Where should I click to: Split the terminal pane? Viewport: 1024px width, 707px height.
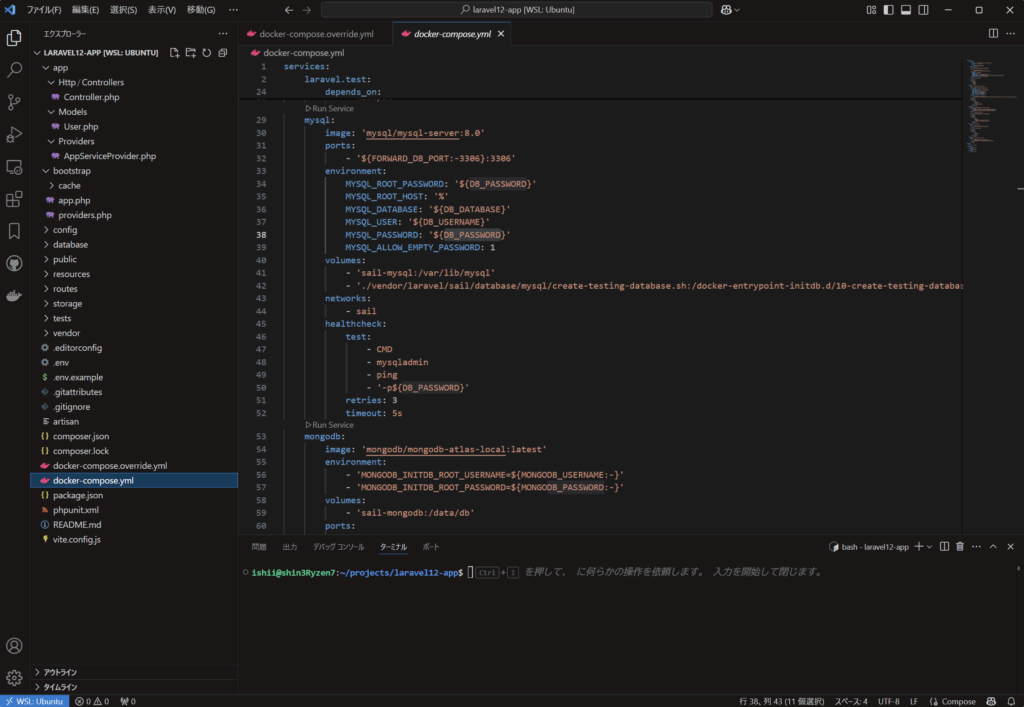click(944, 546)
